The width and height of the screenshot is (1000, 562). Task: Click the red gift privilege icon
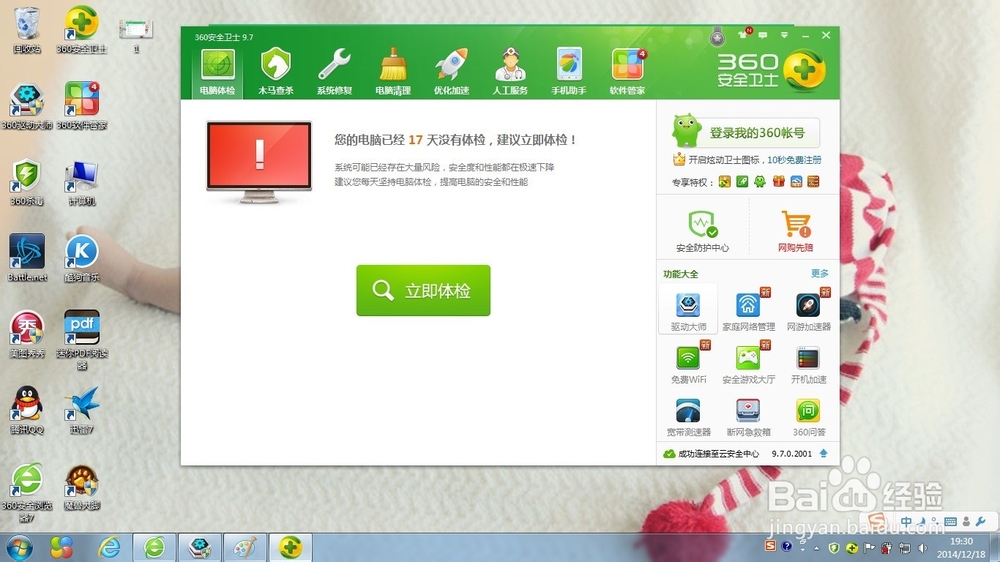778,182
